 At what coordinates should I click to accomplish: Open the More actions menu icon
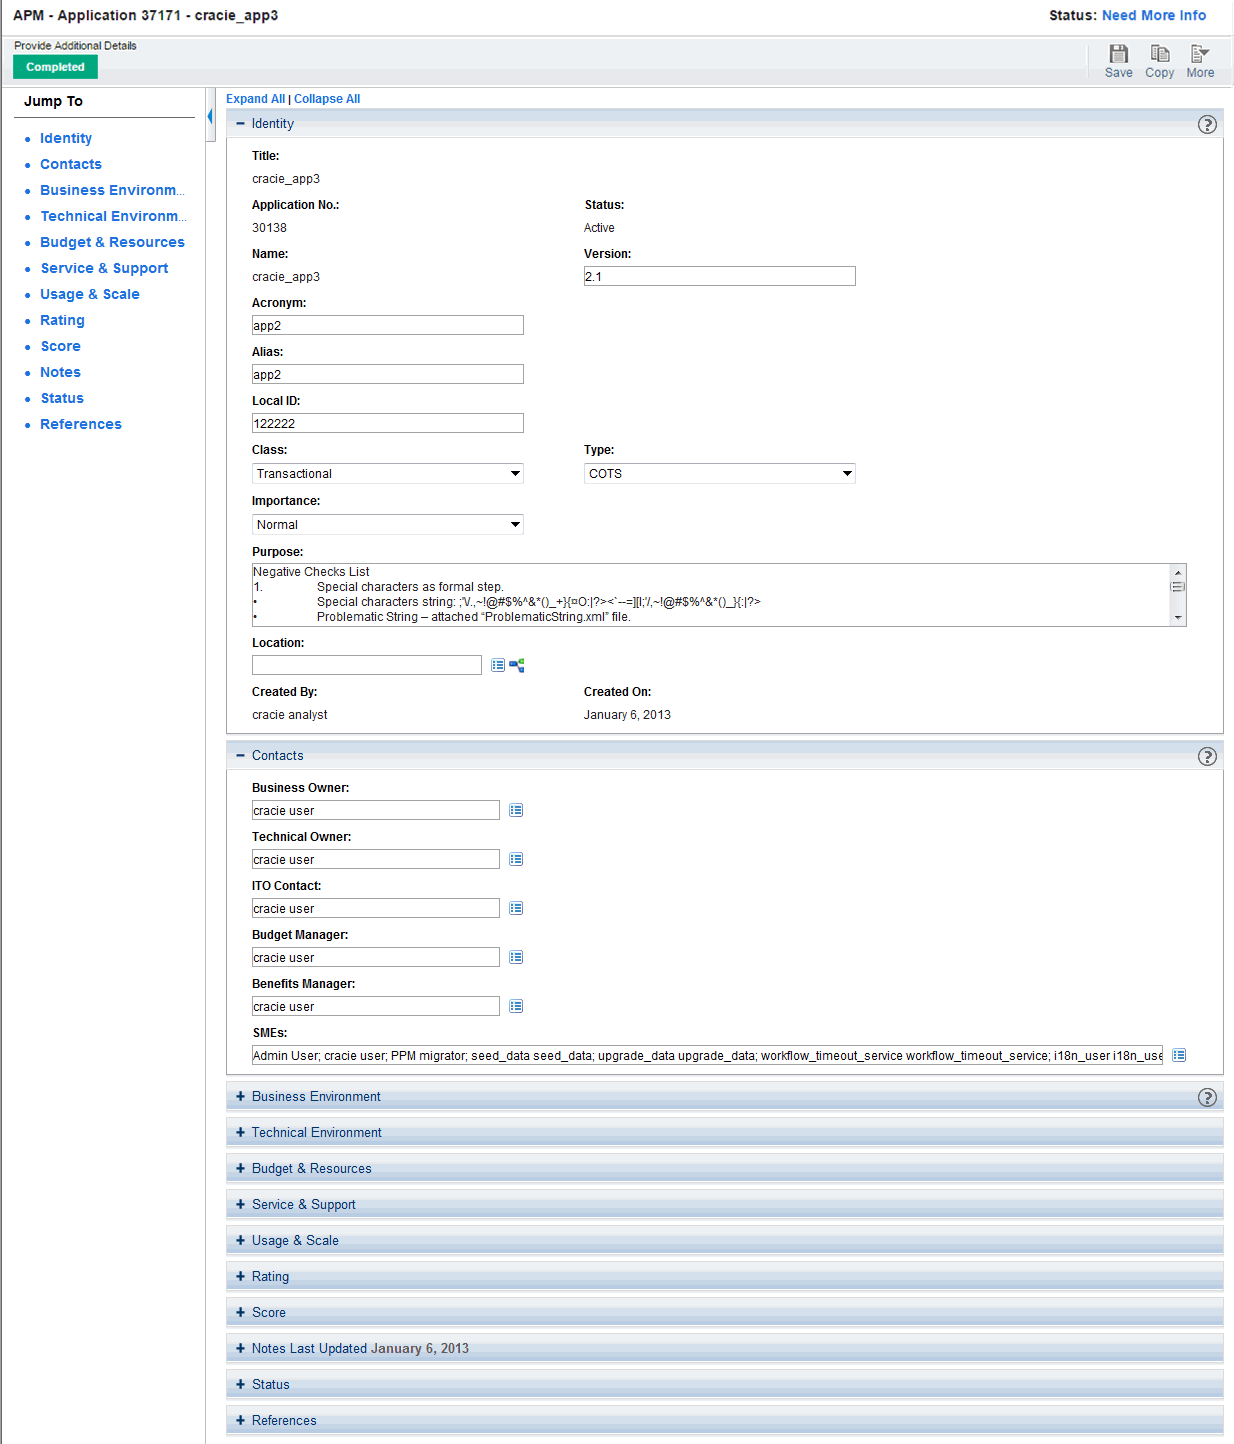coord(1200,54)
